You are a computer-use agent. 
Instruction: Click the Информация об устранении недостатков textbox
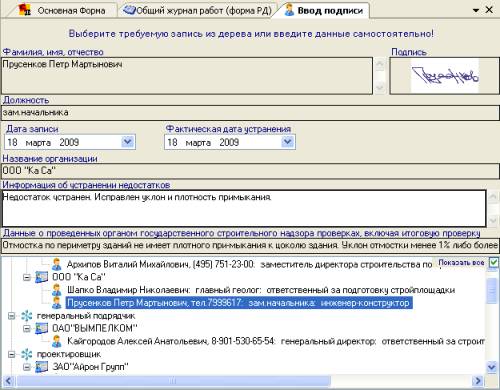pyautogui.click(x=244, y=208)
